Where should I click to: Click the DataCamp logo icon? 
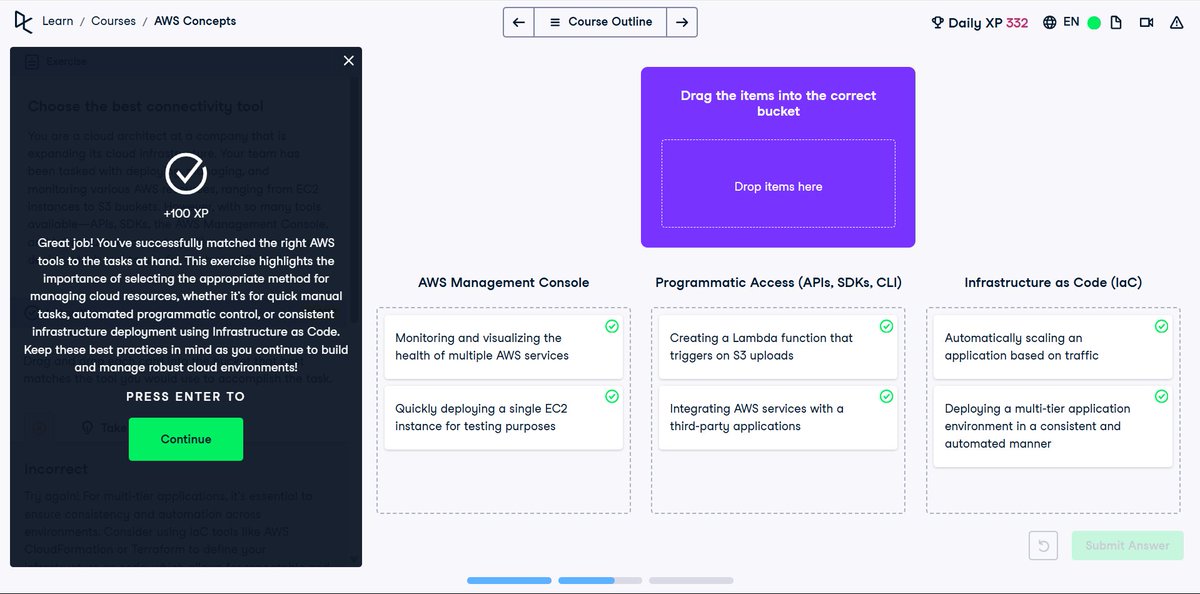[x=22, y=21]
